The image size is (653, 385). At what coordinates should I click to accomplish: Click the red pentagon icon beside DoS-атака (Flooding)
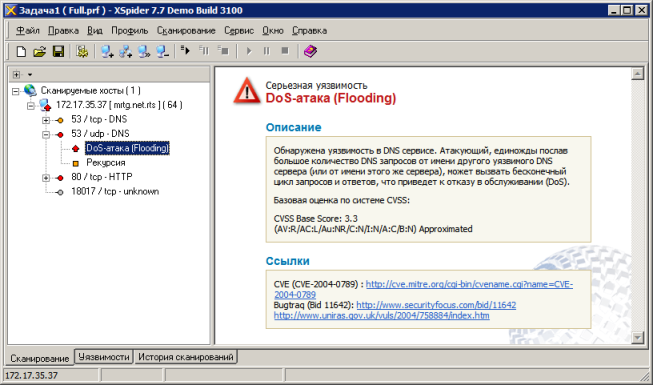pyautogui.click(x=75, y=148)
